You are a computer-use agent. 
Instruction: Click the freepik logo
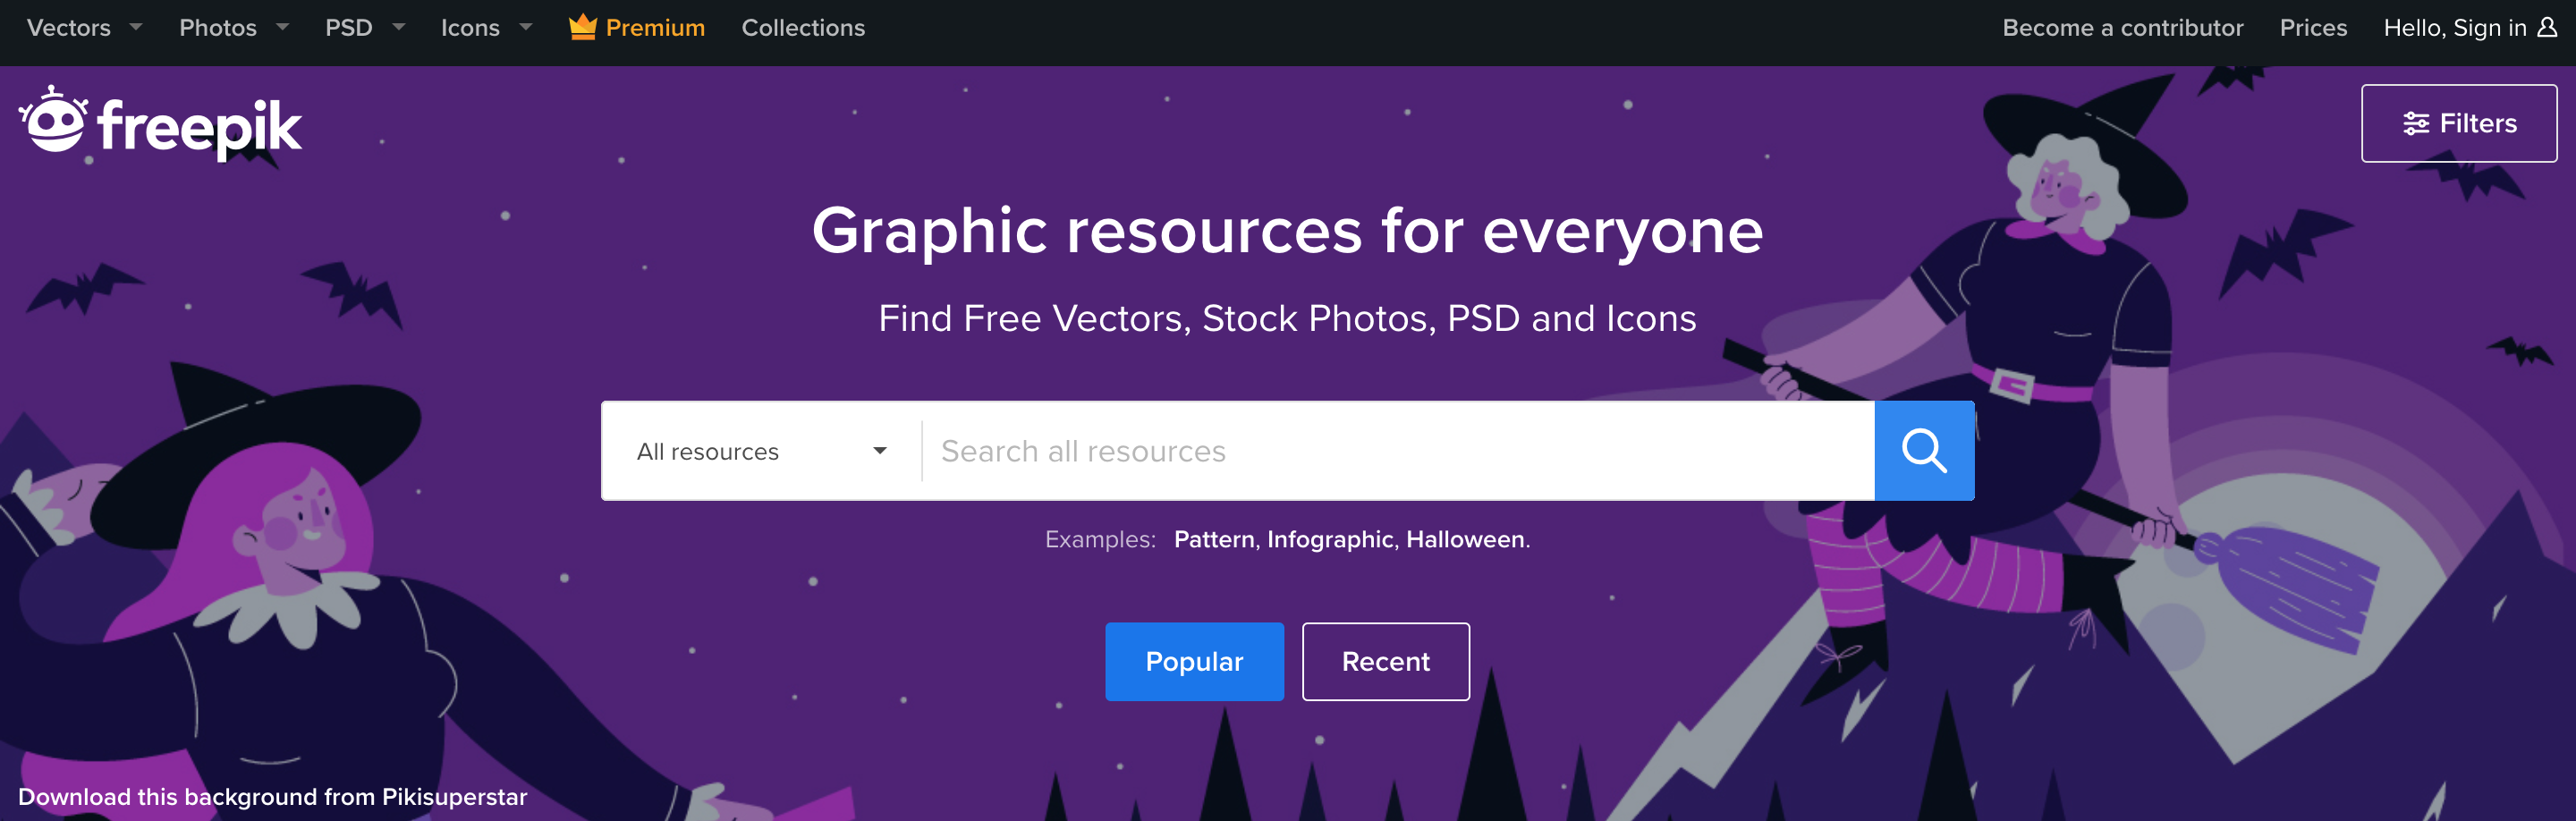point(160,124)
